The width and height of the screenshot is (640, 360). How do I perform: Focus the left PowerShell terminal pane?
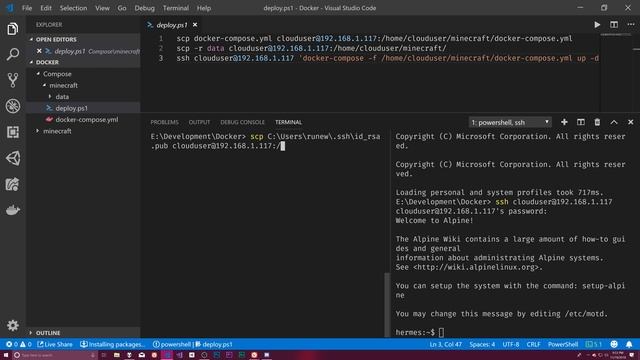tap(265, 233)
